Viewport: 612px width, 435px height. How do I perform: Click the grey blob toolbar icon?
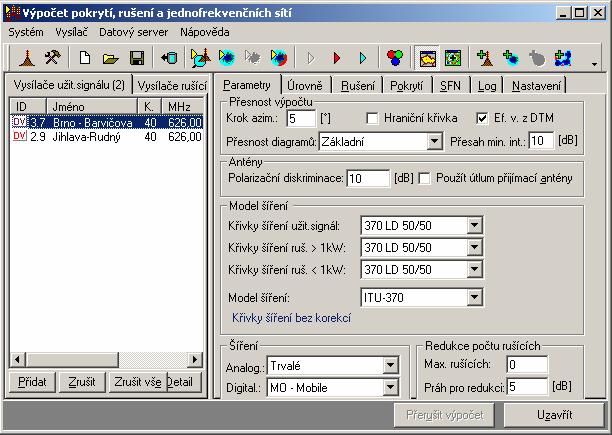tap(537, 58)
